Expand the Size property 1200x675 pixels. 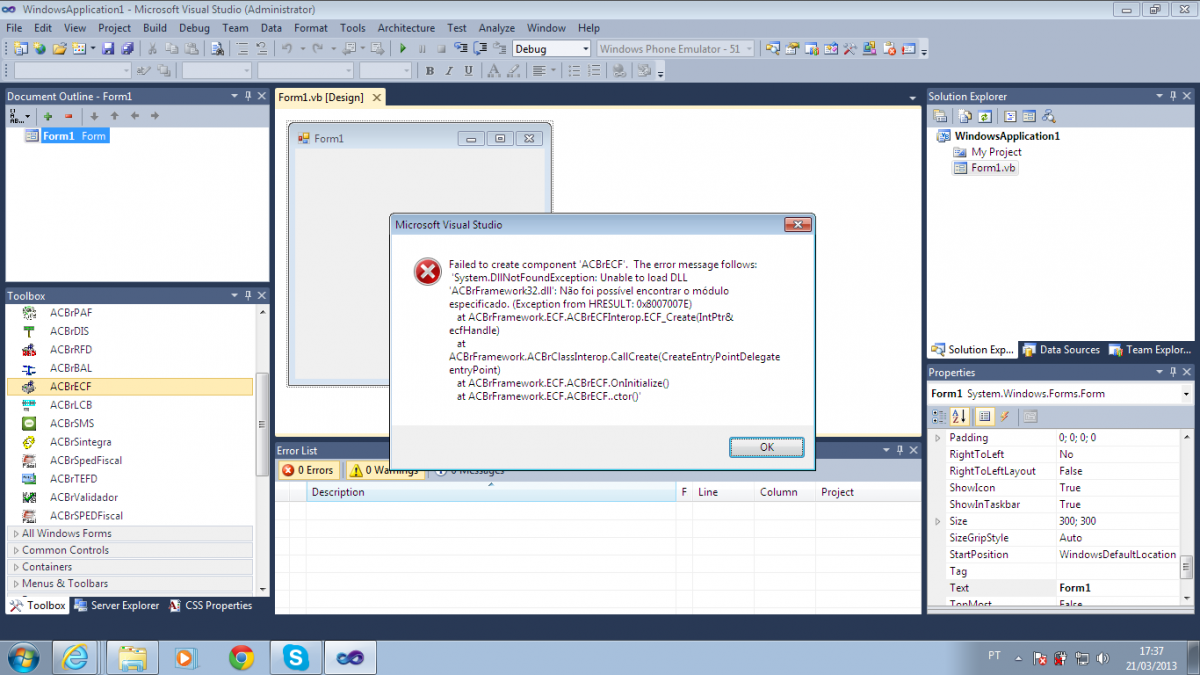[x=937, y=521]
